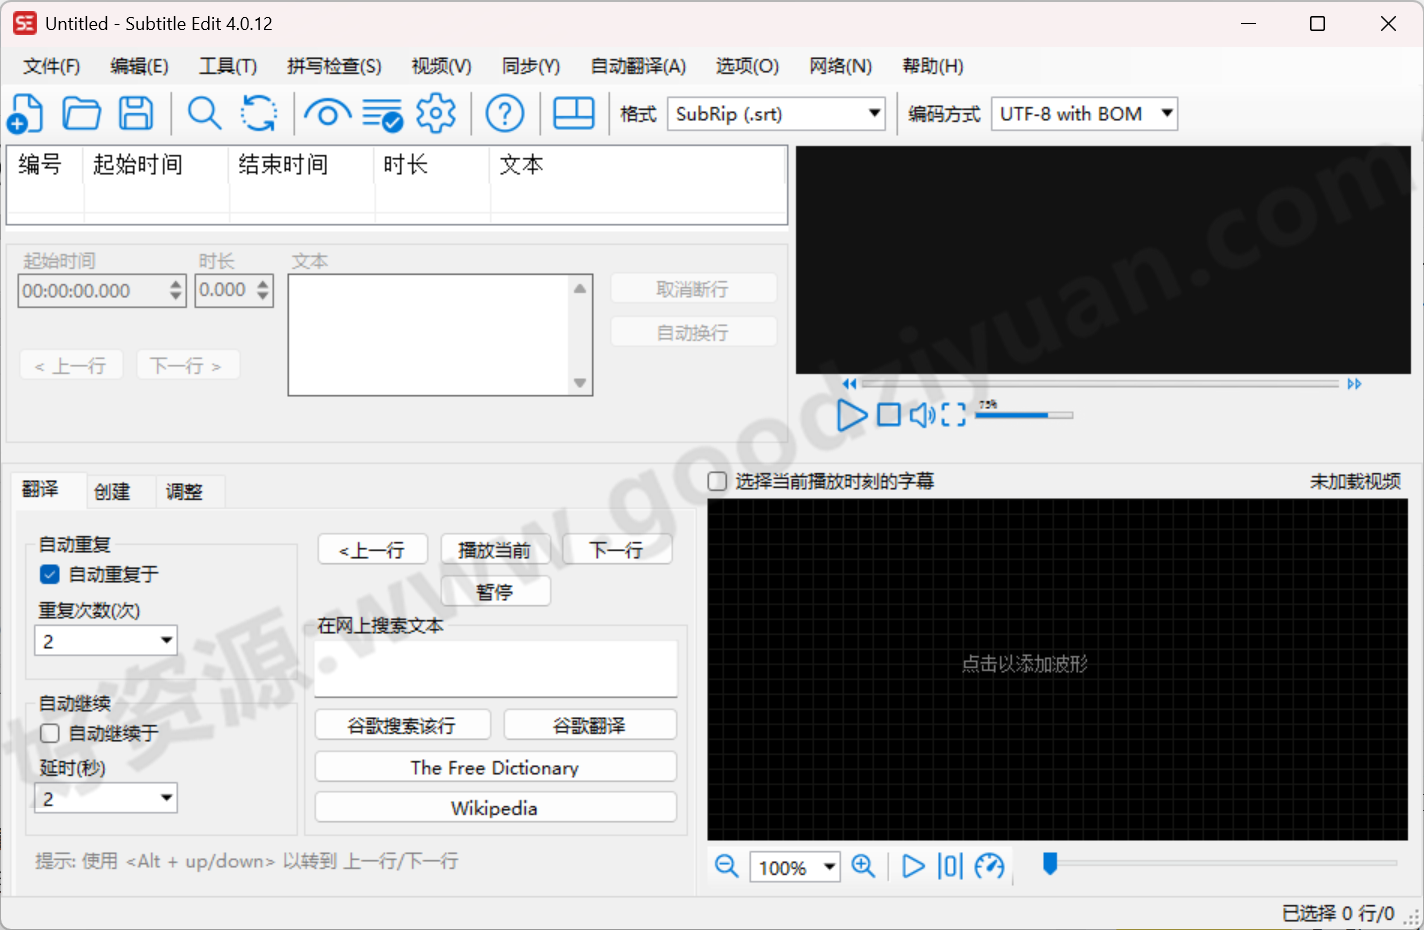Create a new subtitle file
Screen dimensions: 1424x930
25,113
